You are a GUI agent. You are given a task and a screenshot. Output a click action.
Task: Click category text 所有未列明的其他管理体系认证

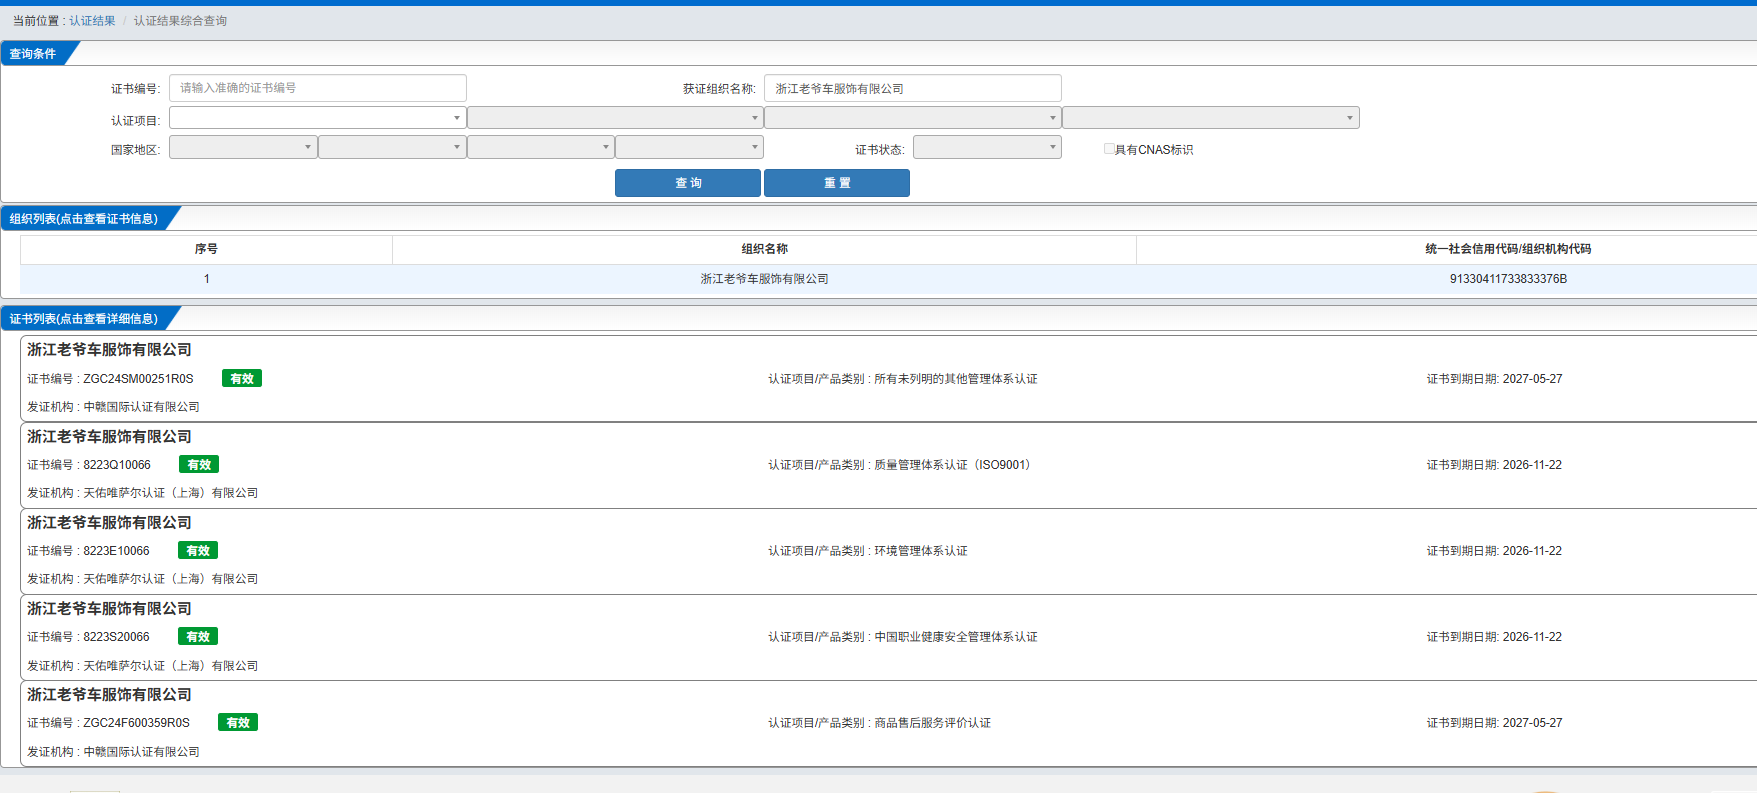tap(956, 379)
